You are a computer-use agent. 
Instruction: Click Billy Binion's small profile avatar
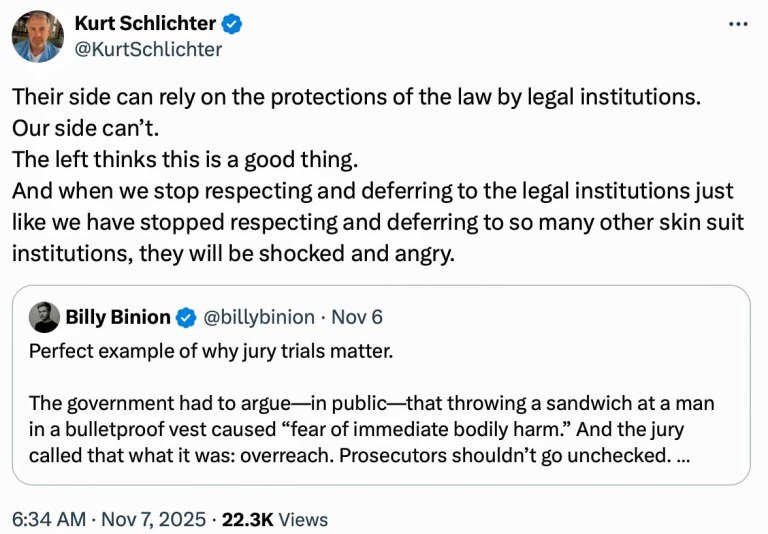[43, 317]
